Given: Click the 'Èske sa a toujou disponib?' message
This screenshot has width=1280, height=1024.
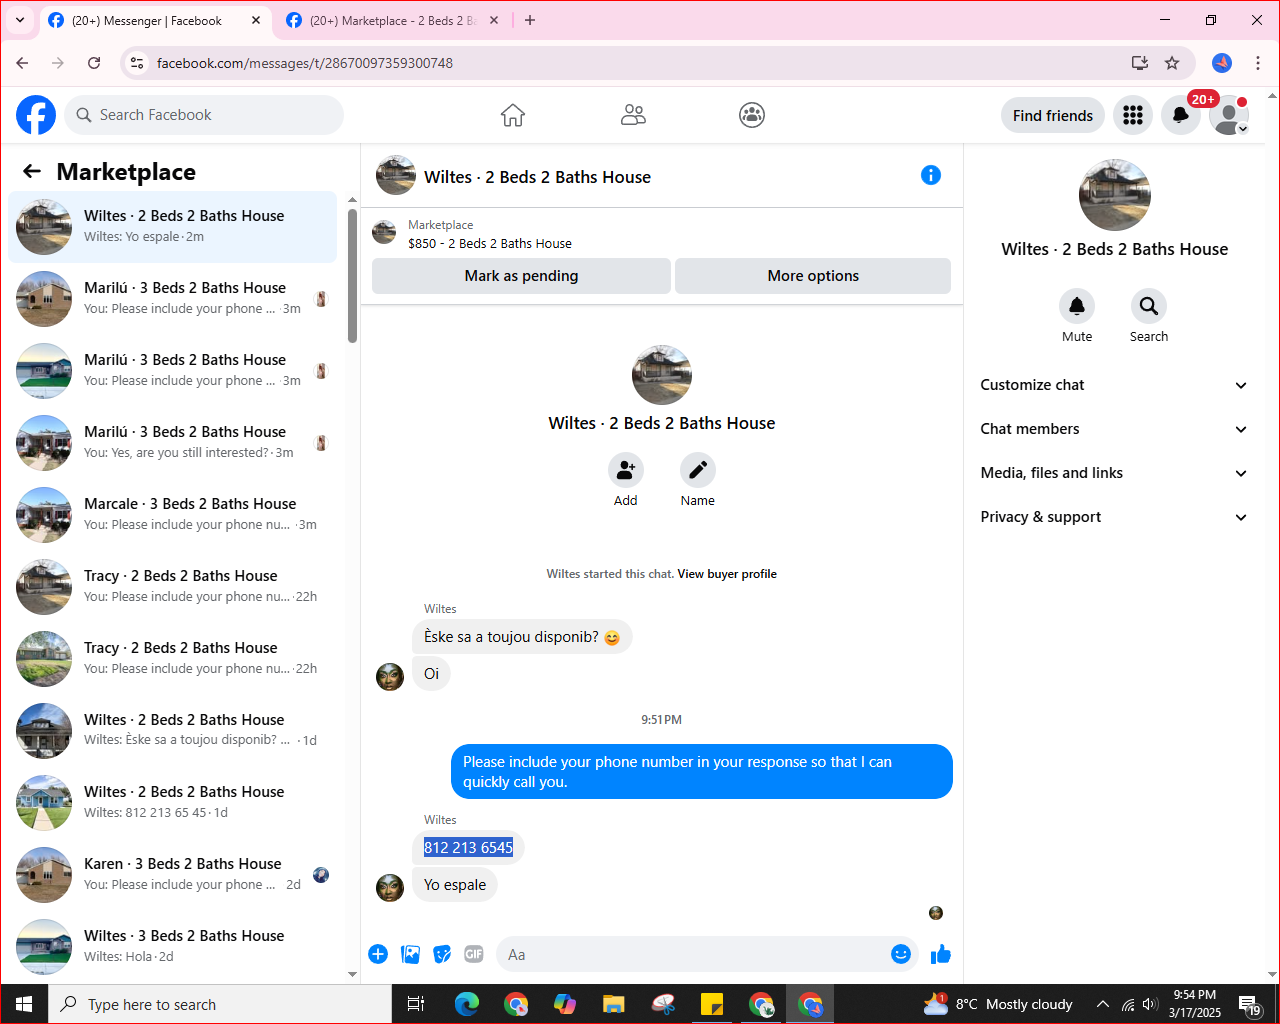Looking at the screenshot, I should pyautogui.click(x=522, y=637).
